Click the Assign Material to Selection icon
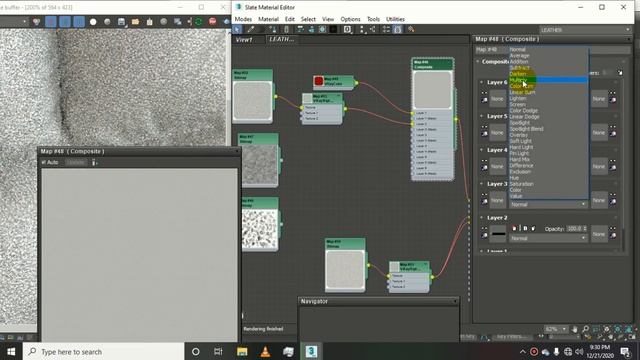This screenshot has width=640, height=360. point(273,29)
